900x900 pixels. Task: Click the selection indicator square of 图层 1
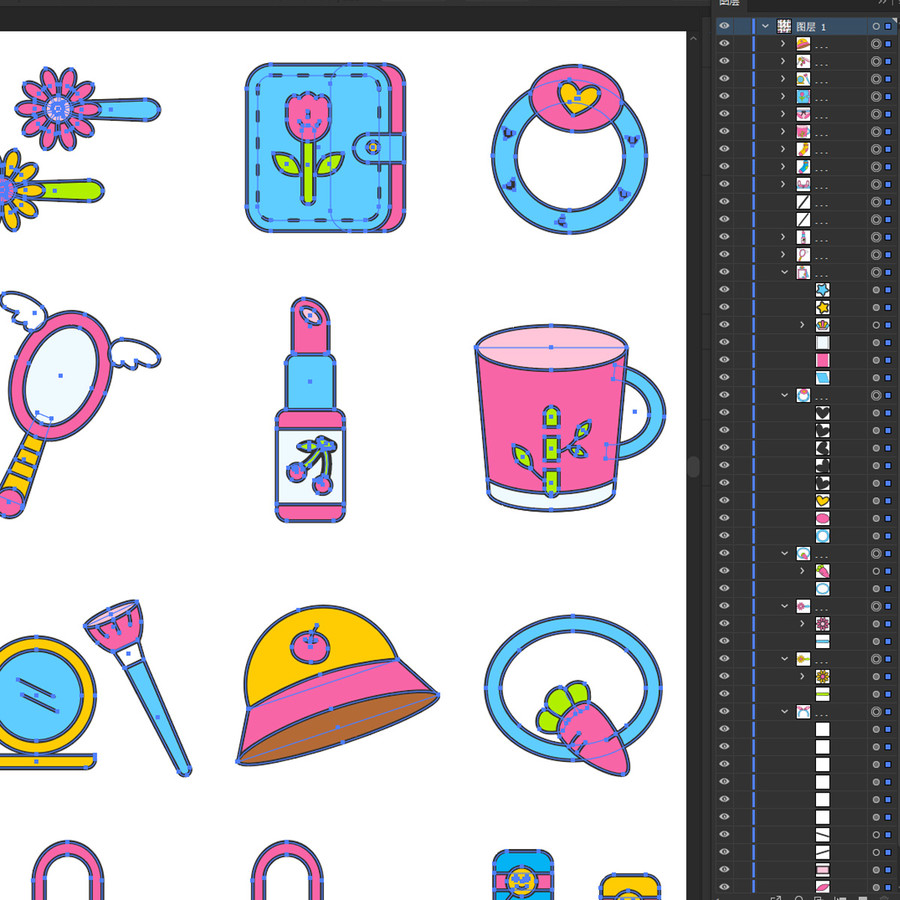coord(889,26)
